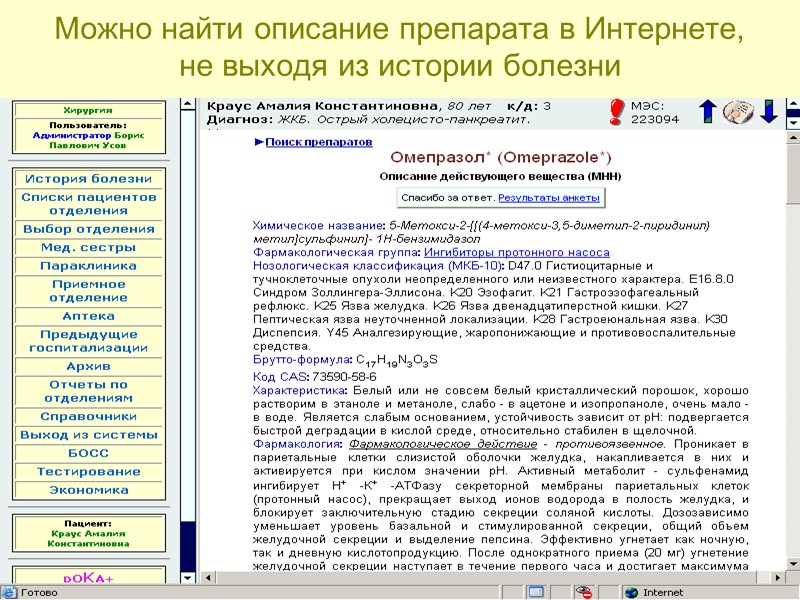
Task: Click the Диагноз line in header
Action: [x=368, y=119]
